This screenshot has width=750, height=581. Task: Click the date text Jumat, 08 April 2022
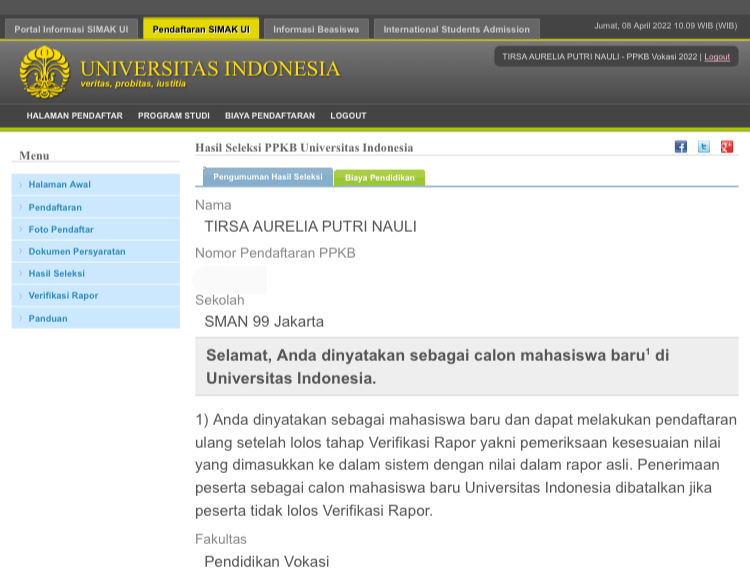tap(633, 26)
